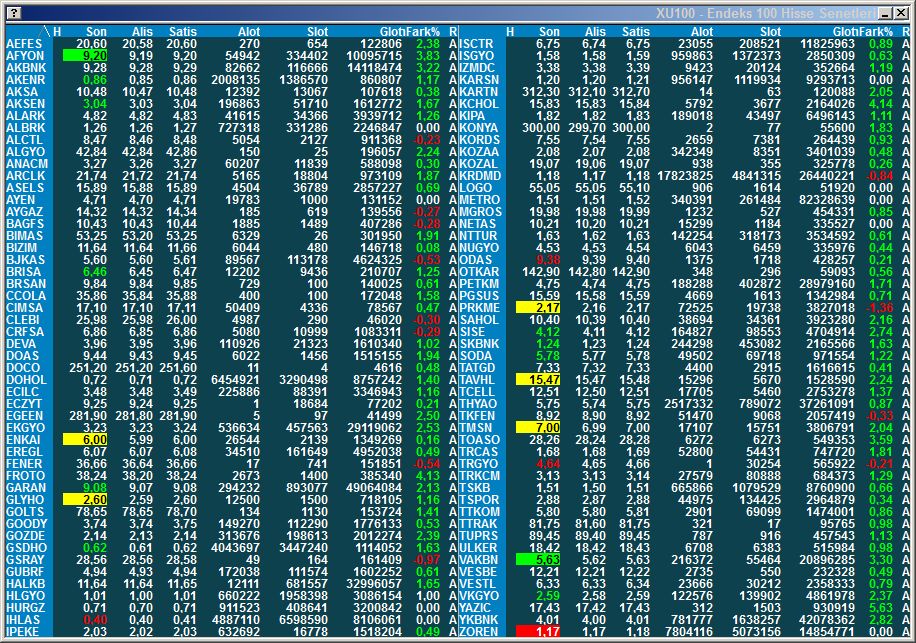Viewport: 916px width, 643px height.
Task: Click the BIMAS symbol
Action: tap(25, 236)
